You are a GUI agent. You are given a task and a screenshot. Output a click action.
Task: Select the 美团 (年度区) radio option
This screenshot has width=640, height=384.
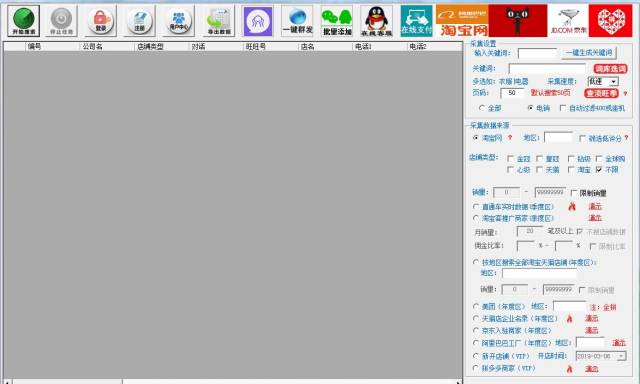coord(476,306)
